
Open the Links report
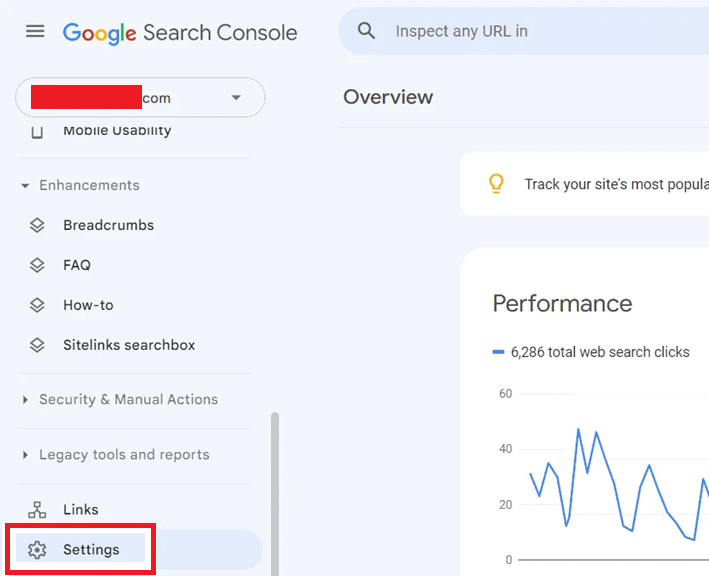pos(80,510)
